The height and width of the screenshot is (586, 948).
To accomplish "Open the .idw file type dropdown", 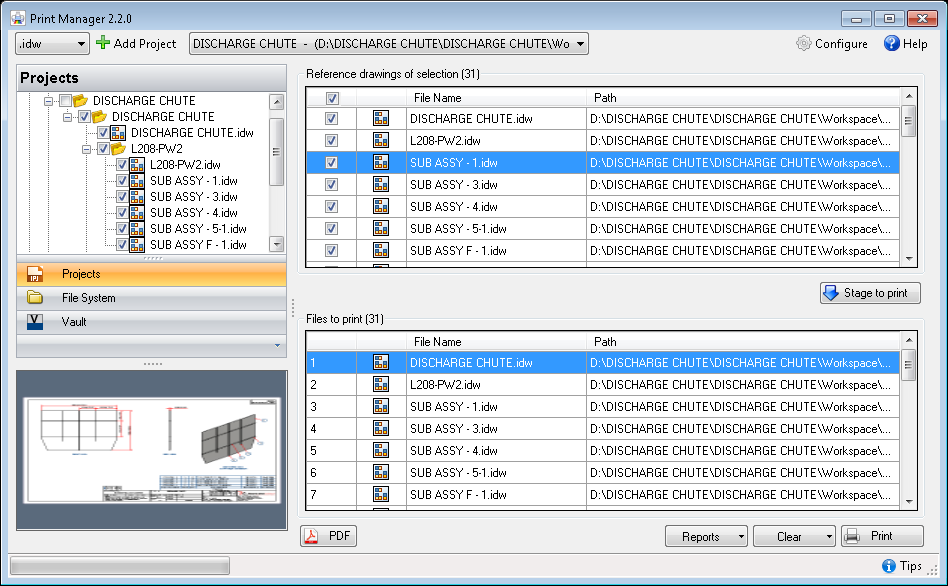I will 81,44.
